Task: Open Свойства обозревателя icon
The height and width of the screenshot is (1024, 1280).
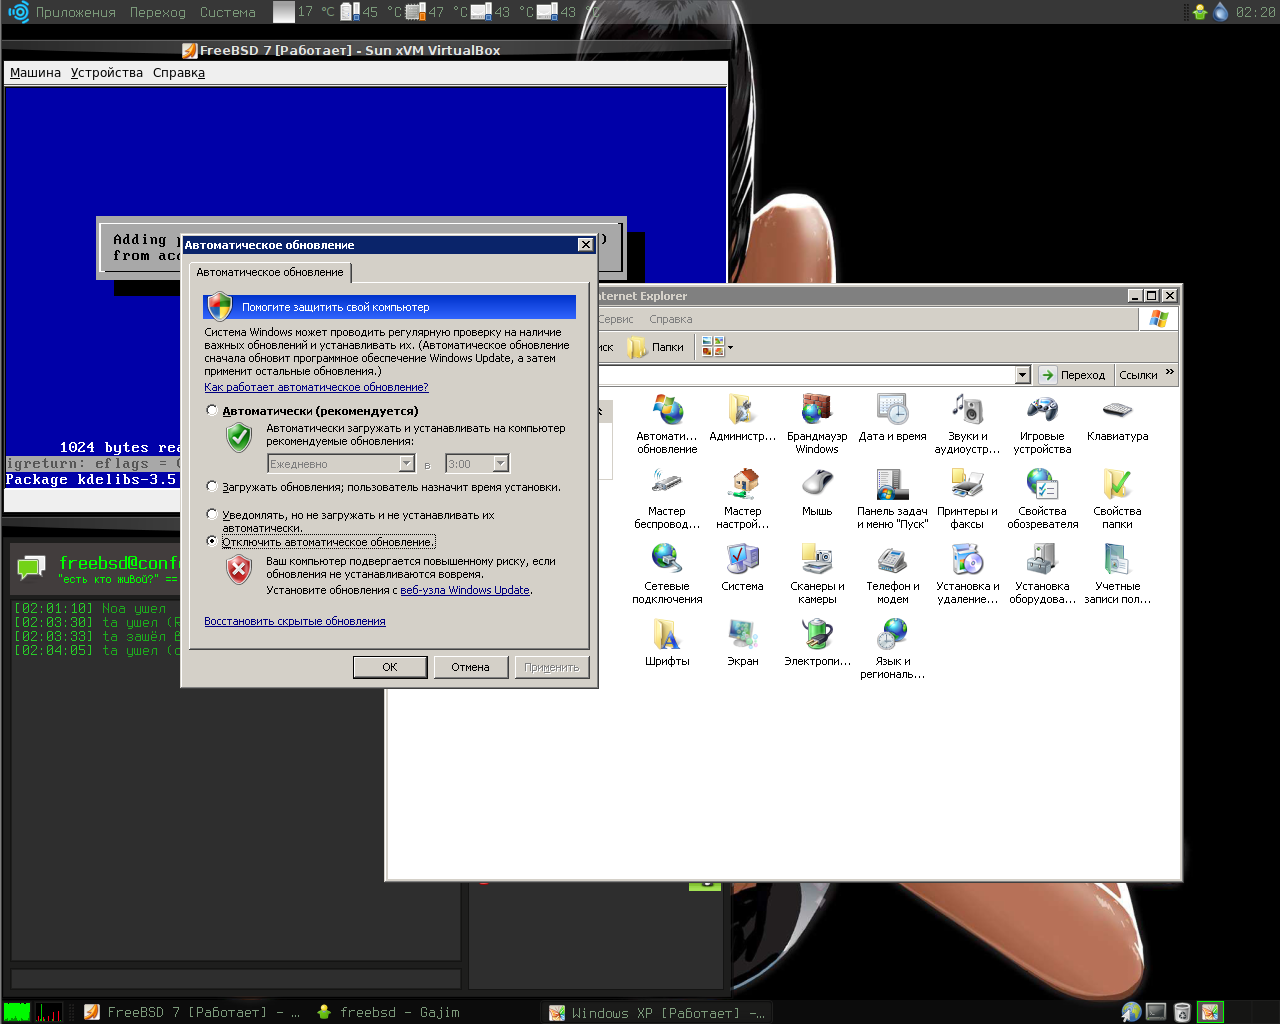Action: coord(1042,498)
